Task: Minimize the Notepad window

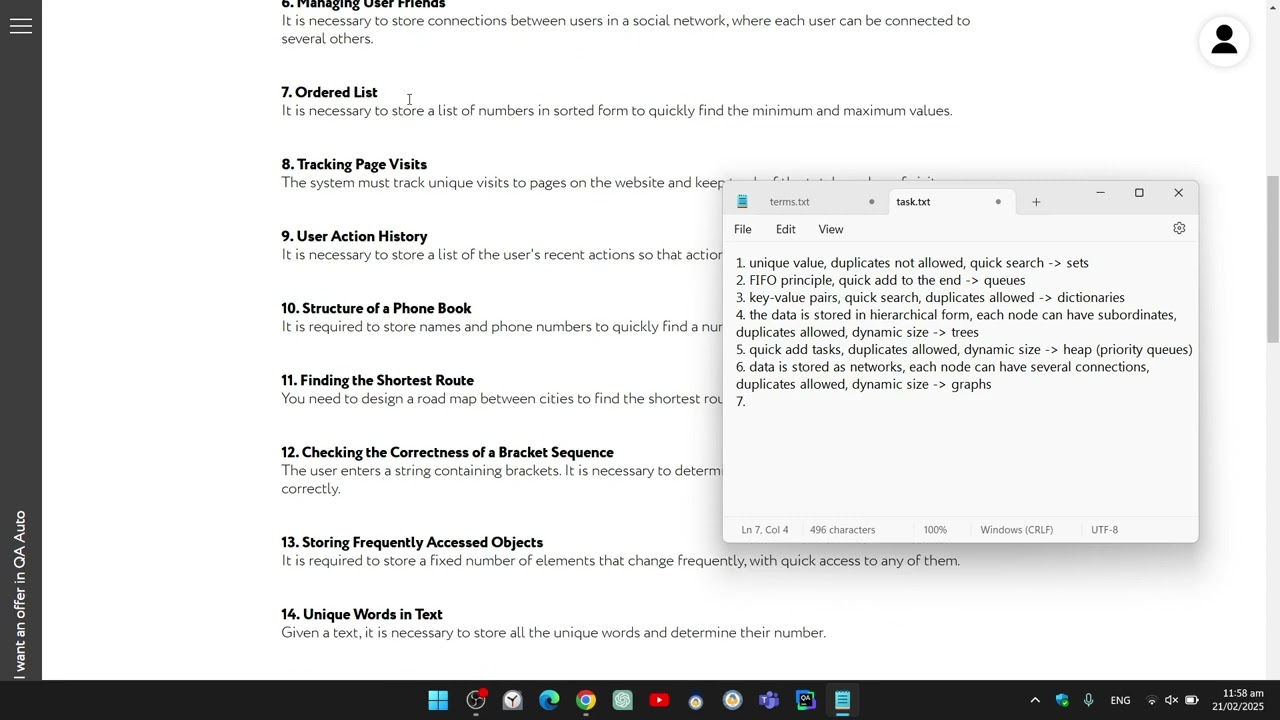Action: point(1100,193)
